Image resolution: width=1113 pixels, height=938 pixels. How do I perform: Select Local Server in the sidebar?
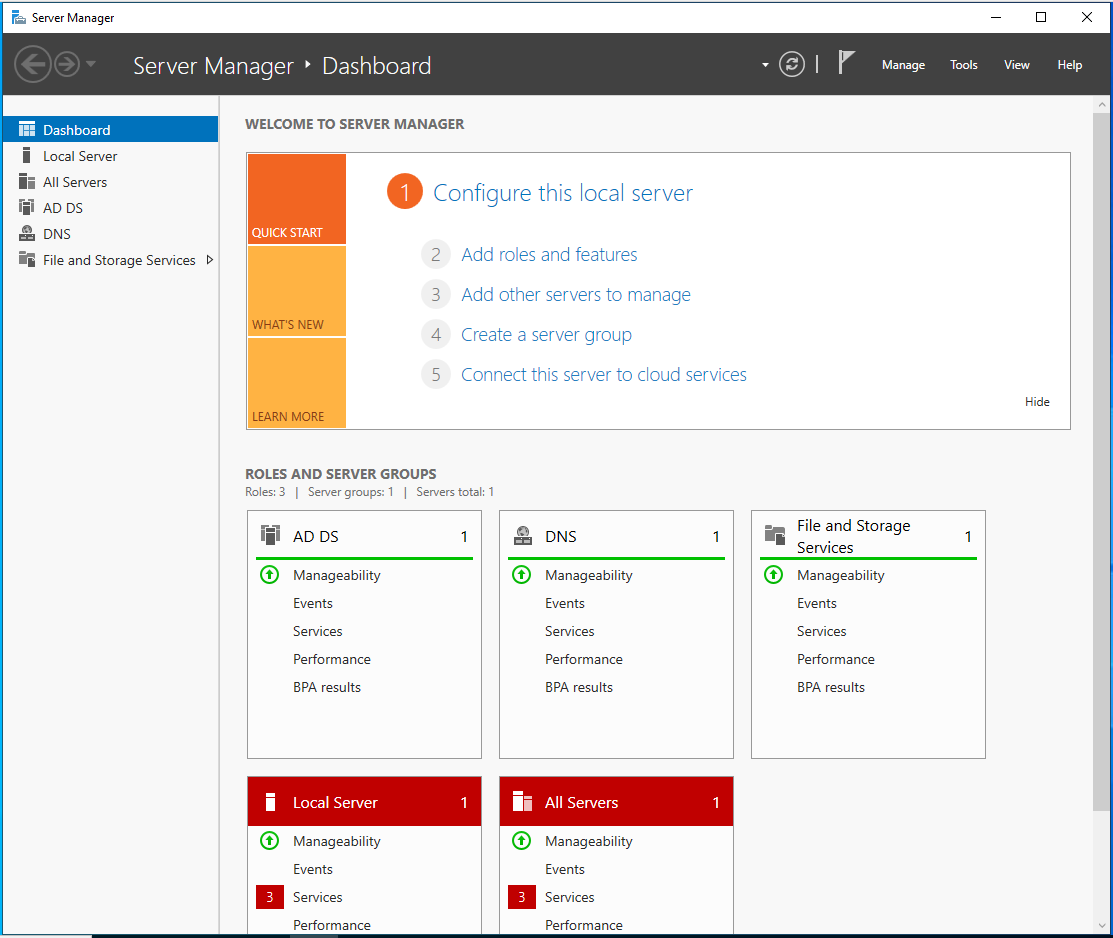[x=80, y=156]
